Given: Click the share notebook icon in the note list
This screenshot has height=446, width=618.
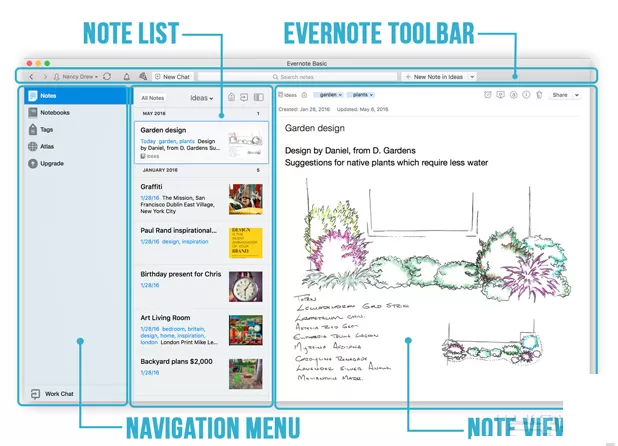Looking at the screenshot, I should click(x=244, y=97).
